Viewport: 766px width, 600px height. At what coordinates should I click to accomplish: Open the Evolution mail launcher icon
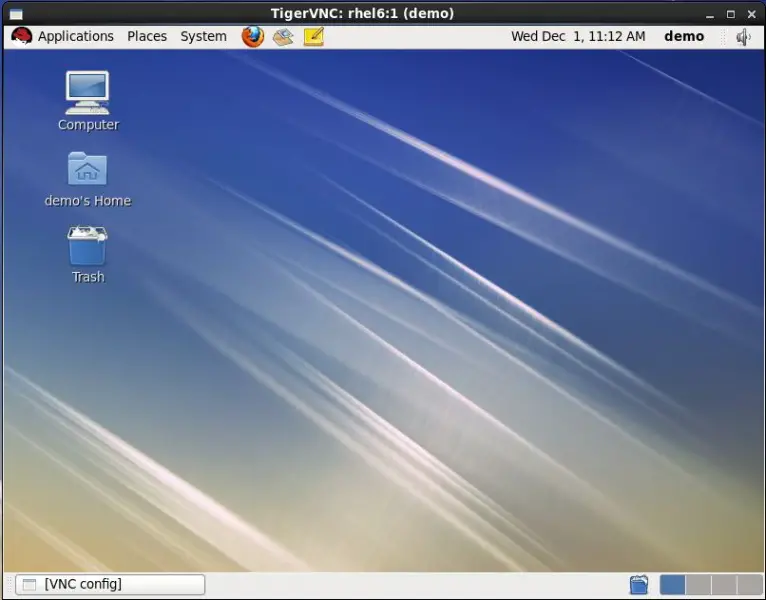(283, 37)
